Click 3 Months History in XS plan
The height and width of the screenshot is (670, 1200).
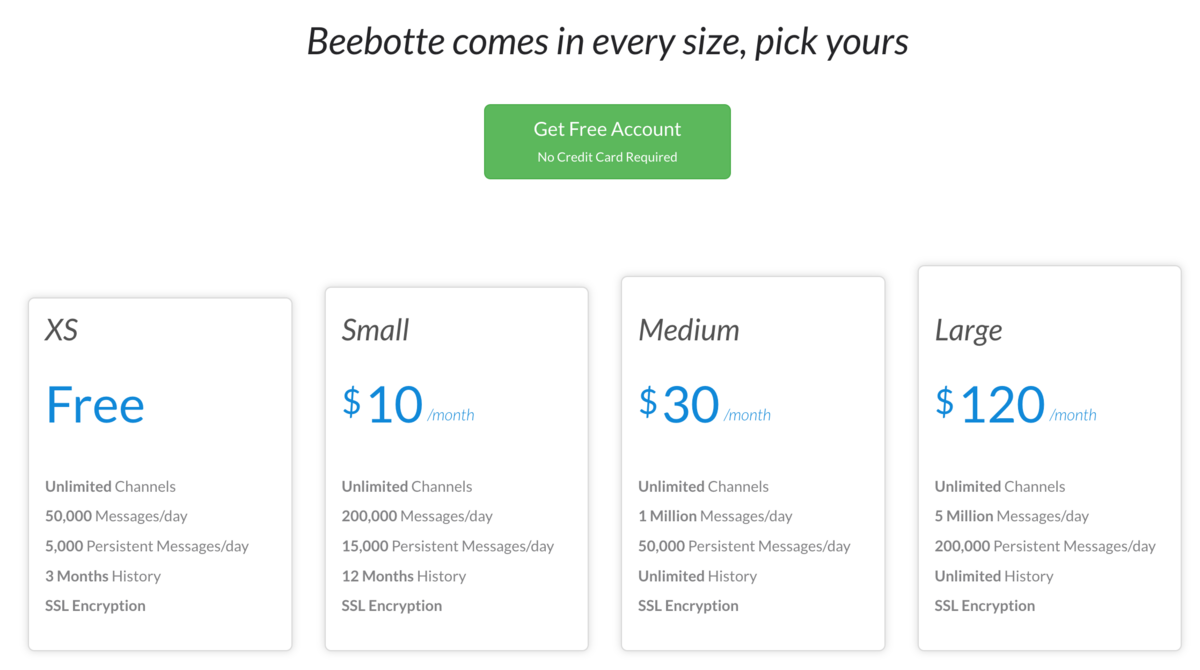coord(103,576)
